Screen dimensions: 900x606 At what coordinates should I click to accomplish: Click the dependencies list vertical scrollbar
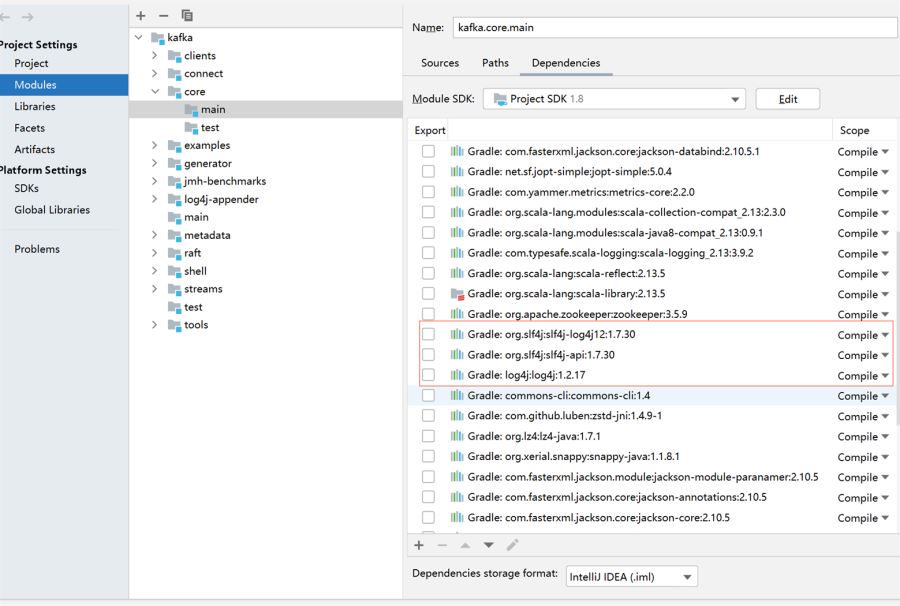pyautogui.click(x=897, y=327)
